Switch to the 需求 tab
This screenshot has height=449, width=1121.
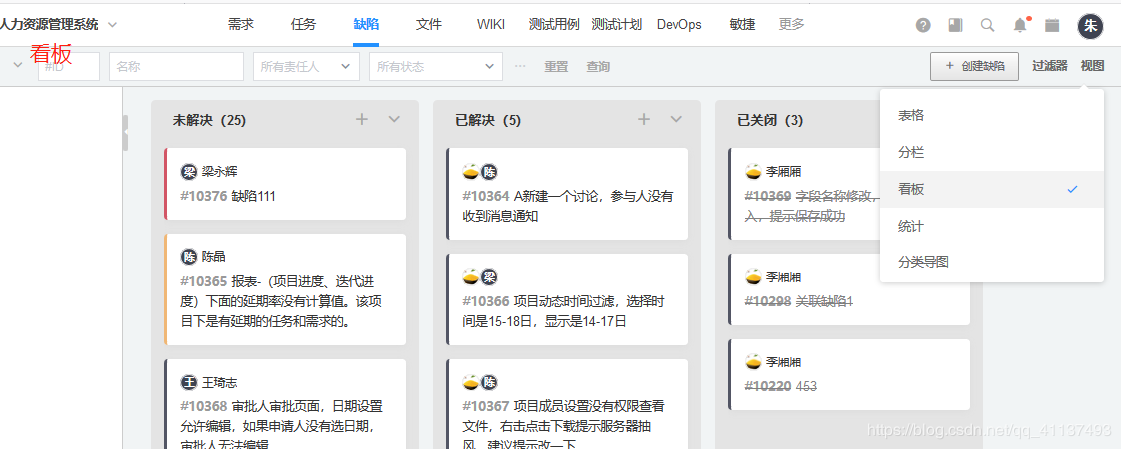pyautogui.click(x=241, y=24)
